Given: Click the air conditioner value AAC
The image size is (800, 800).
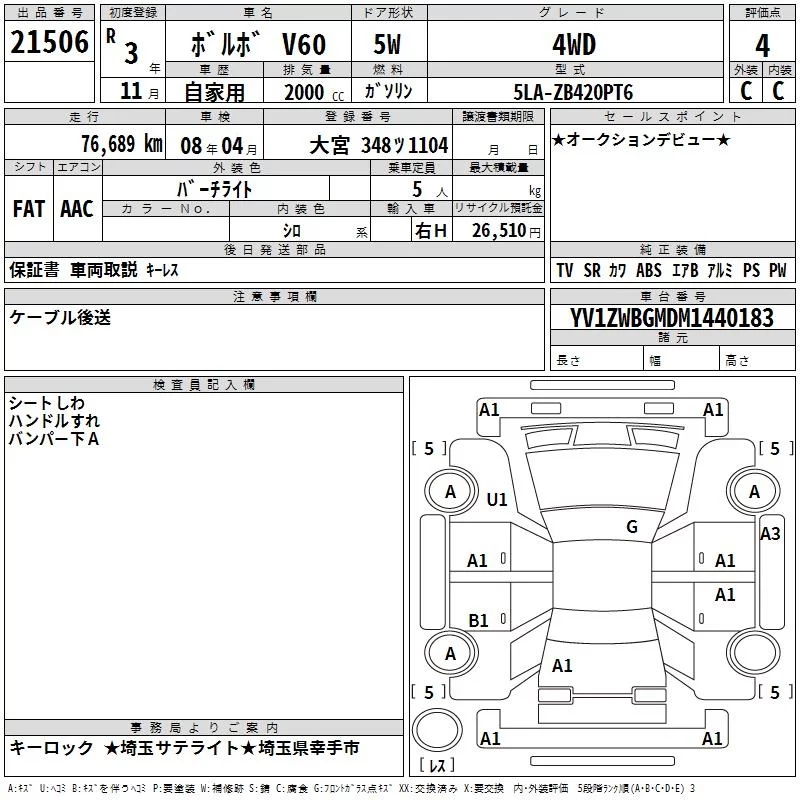Looking at the screenshot, I should 77,209.
